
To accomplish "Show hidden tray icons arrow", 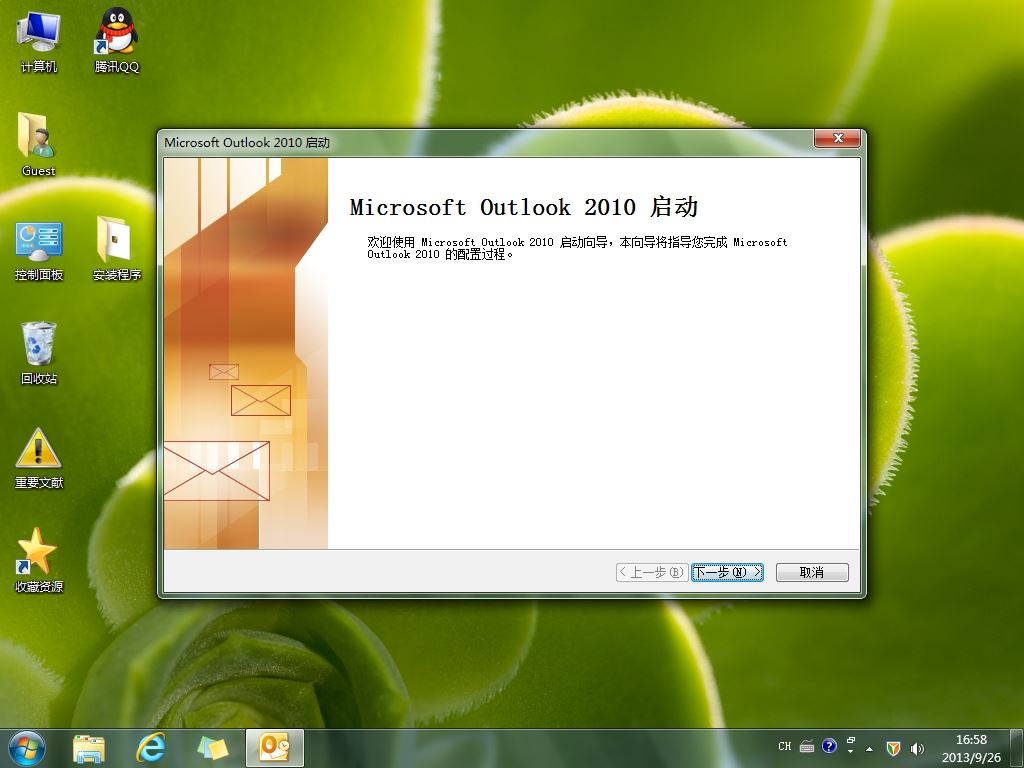I will point(869,749).
